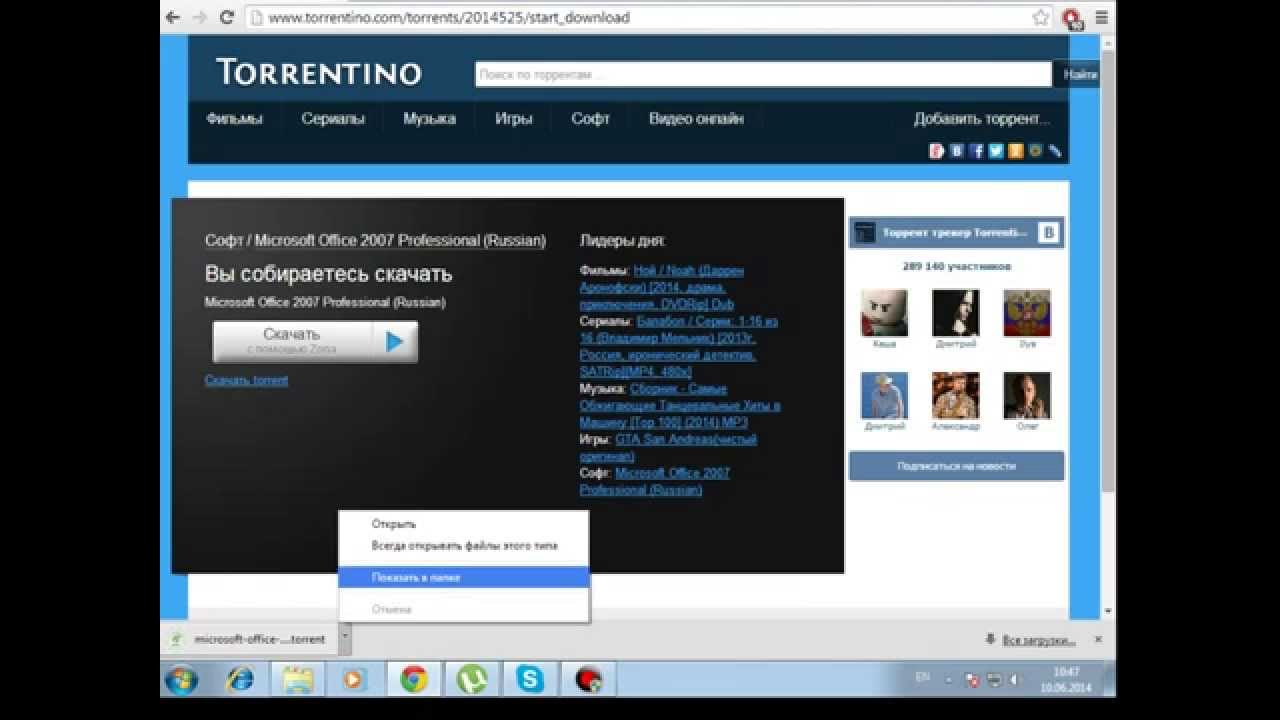Click the top-row Дмитрий avatar with hat
The height and width of the screenshot is (720, 1280).
click(955, 312)
